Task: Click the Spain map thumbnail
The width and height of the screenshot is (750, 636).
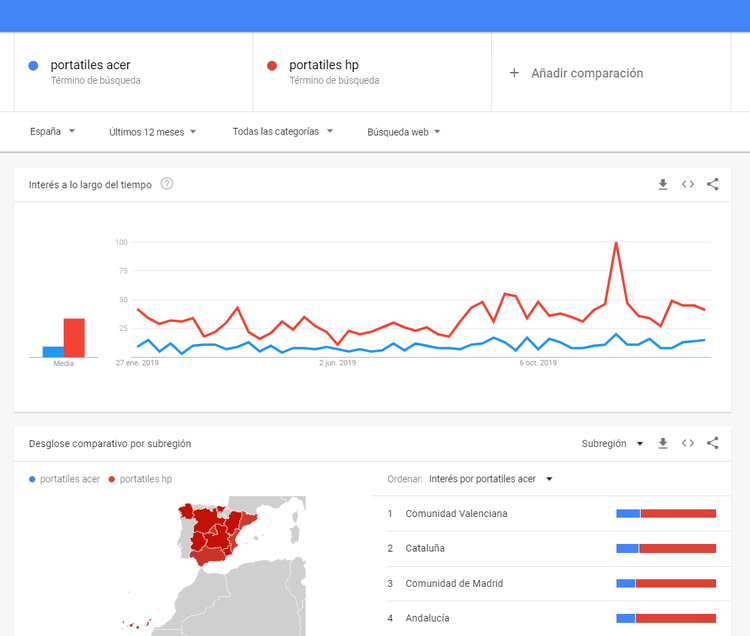Action: point(214,566)
